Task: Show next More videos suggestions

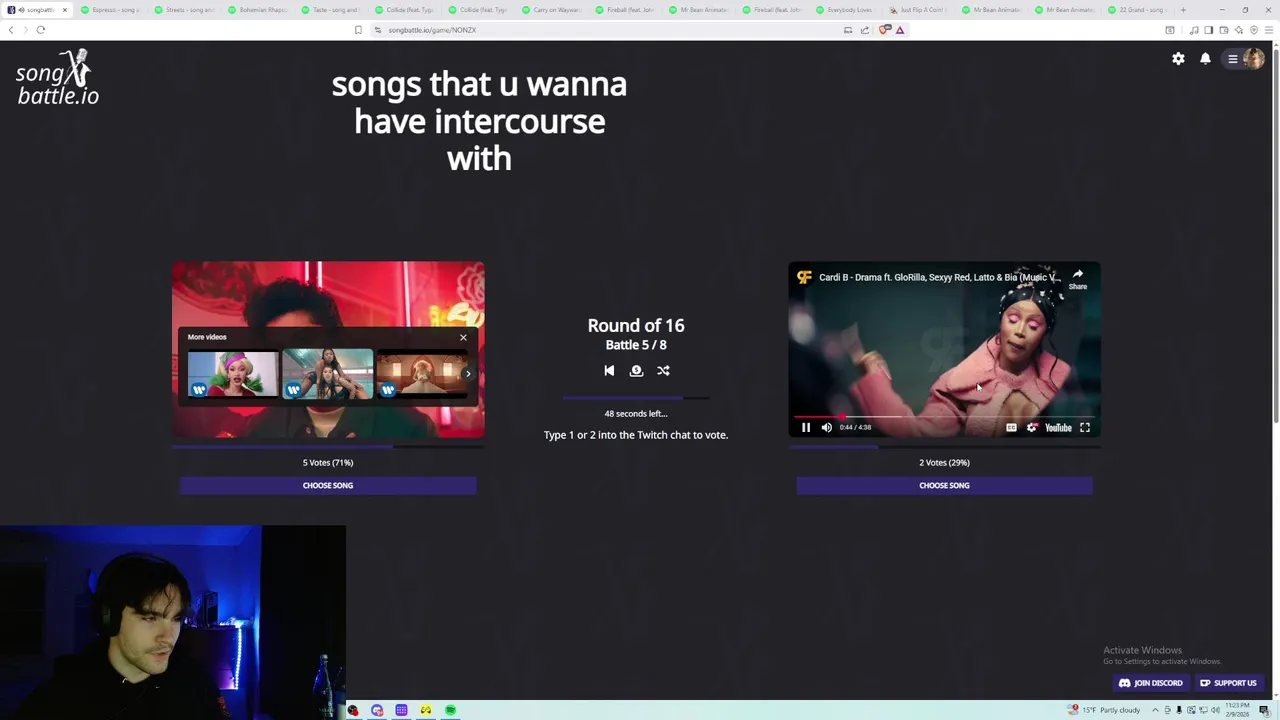Action: click(x=467, y=374)
